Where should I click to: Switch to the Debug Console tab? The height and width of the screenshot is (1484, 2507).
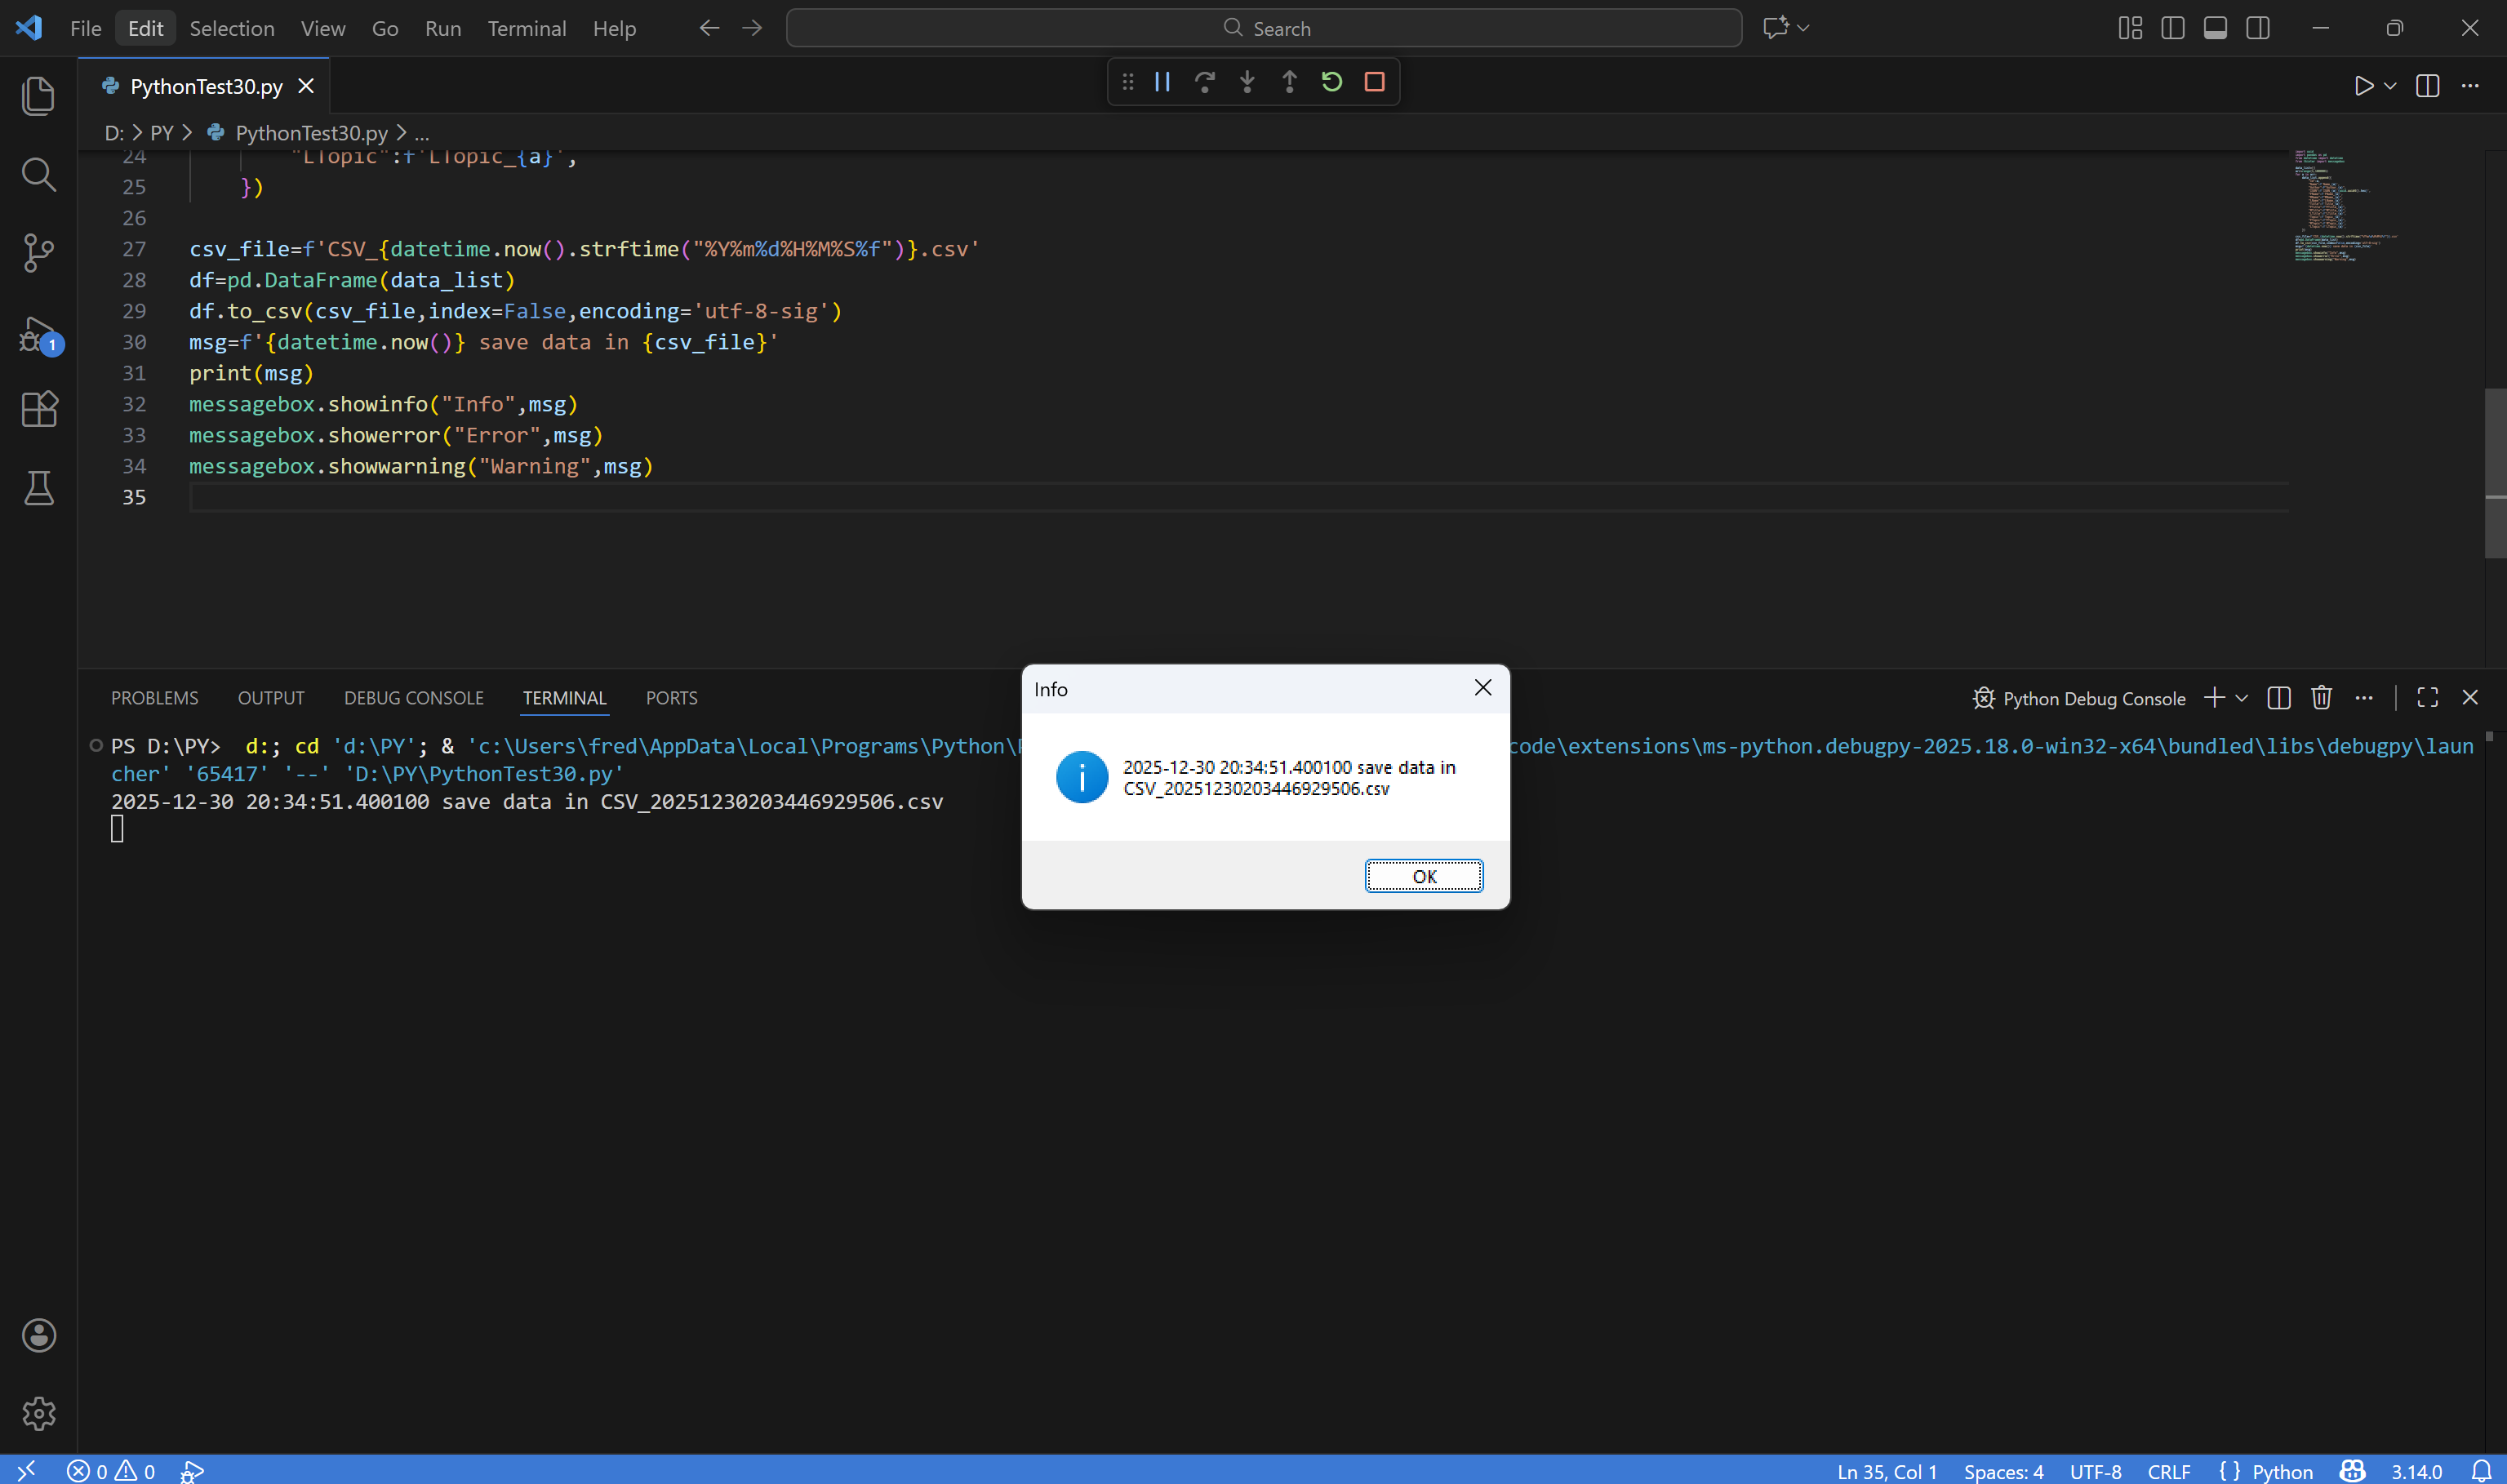413,698
